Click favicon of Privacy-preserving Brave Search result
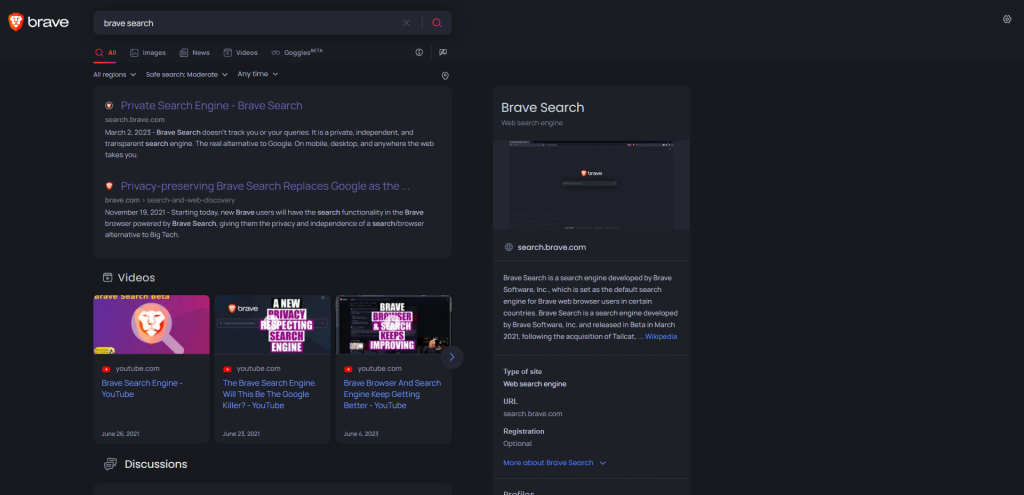The width and height of the screenshot is (1024, 495). click(109, 186)
